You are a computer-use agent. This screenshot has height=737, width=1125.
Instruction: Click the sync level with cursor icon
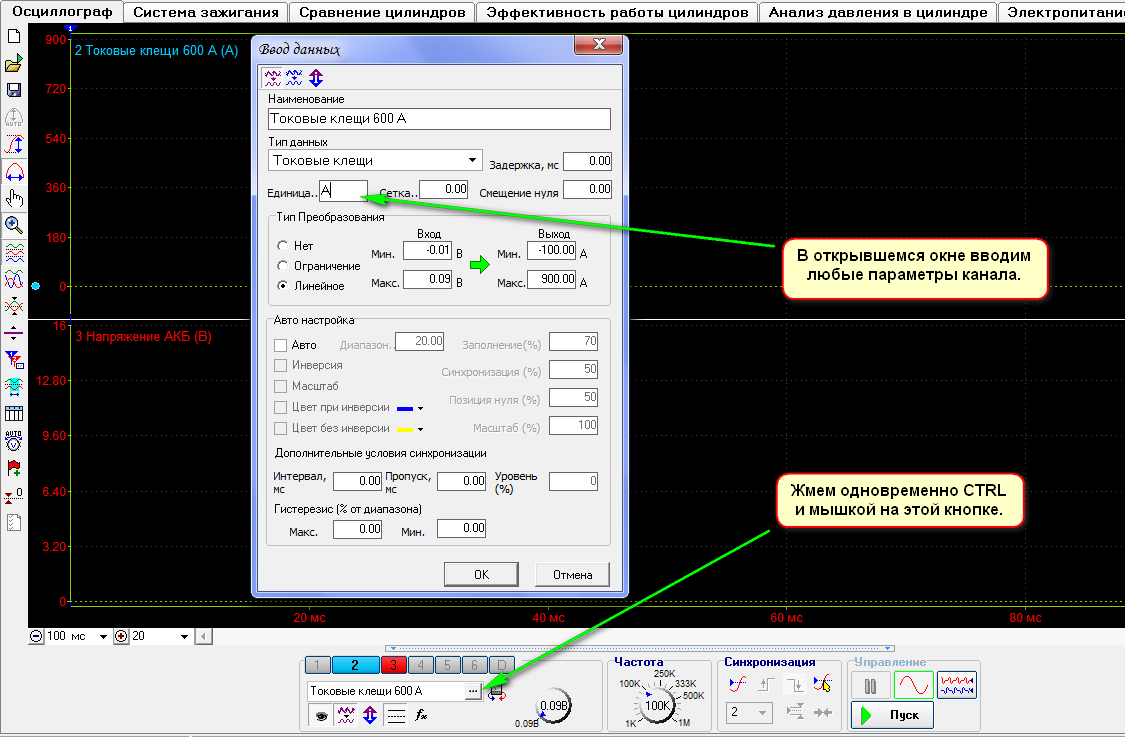pos(822,685)
